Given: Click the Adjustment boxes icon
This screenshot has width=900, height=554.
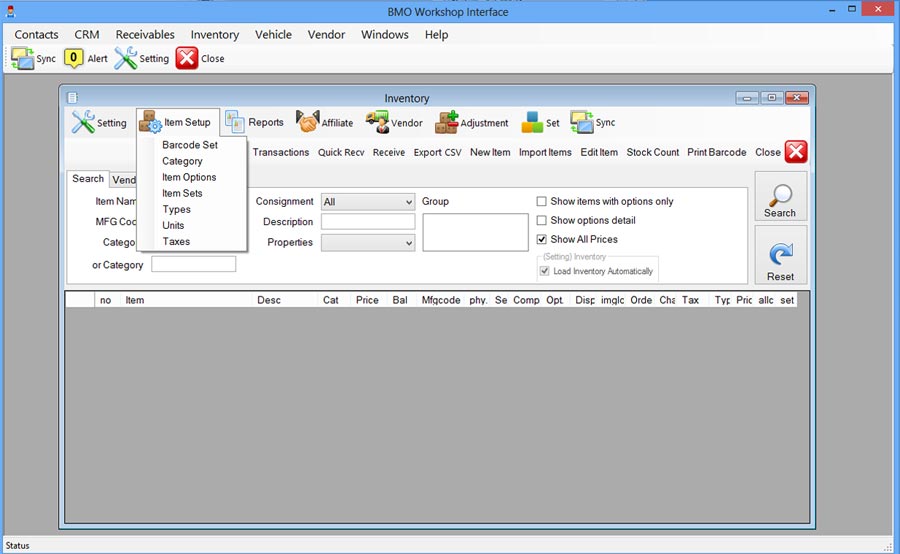Looking at the screenshot, I should point(447,122).
